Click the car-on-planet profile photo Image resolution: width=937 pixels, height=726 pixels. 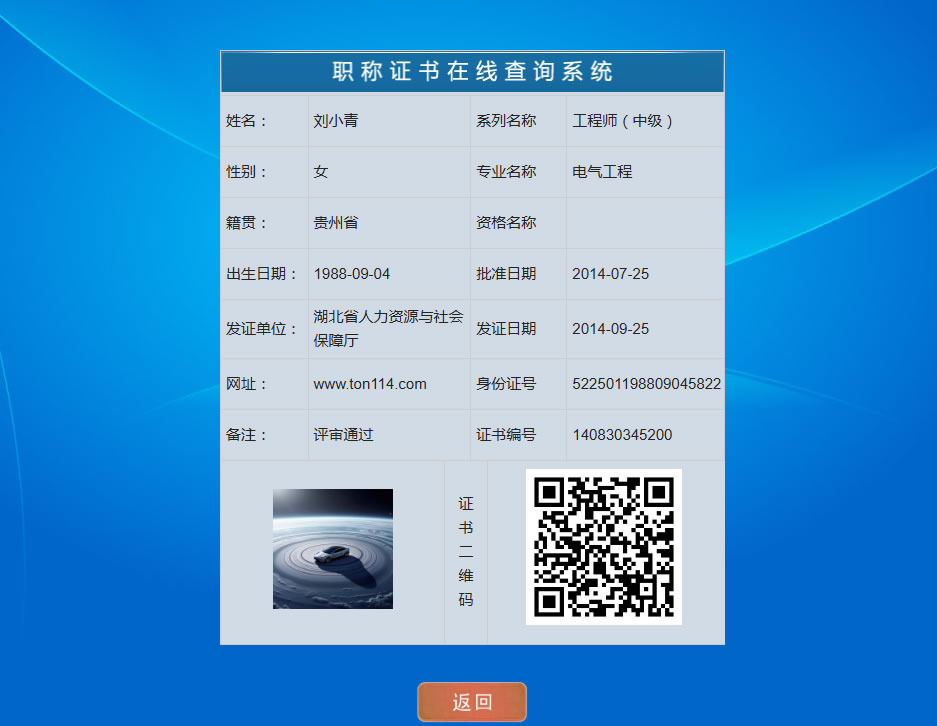coord(333,549)
